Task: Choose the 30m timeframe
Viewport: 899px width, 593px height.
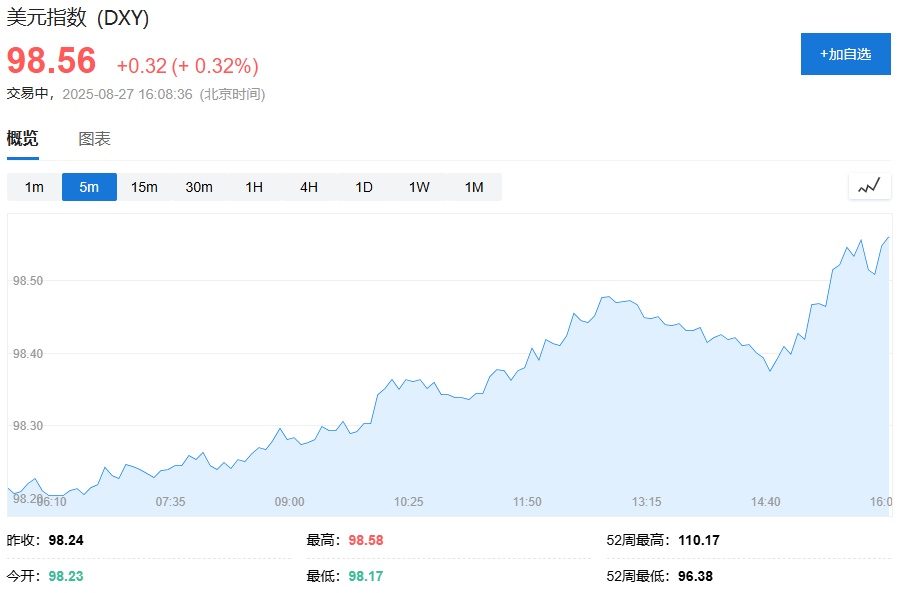Action: point(199,187)
